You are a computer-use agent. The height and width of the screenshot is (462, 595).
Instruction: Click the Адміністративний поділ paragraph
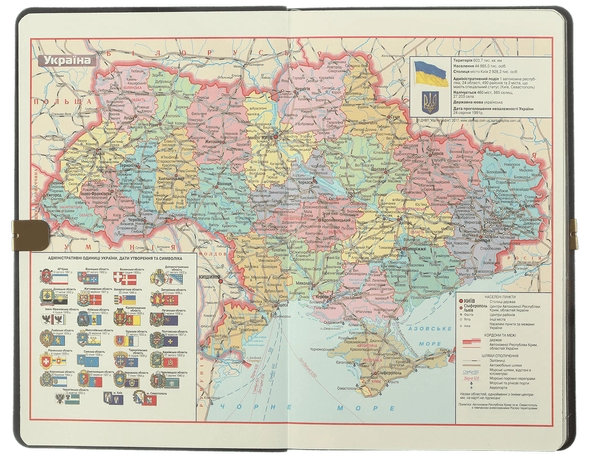[x=494, y=83]
